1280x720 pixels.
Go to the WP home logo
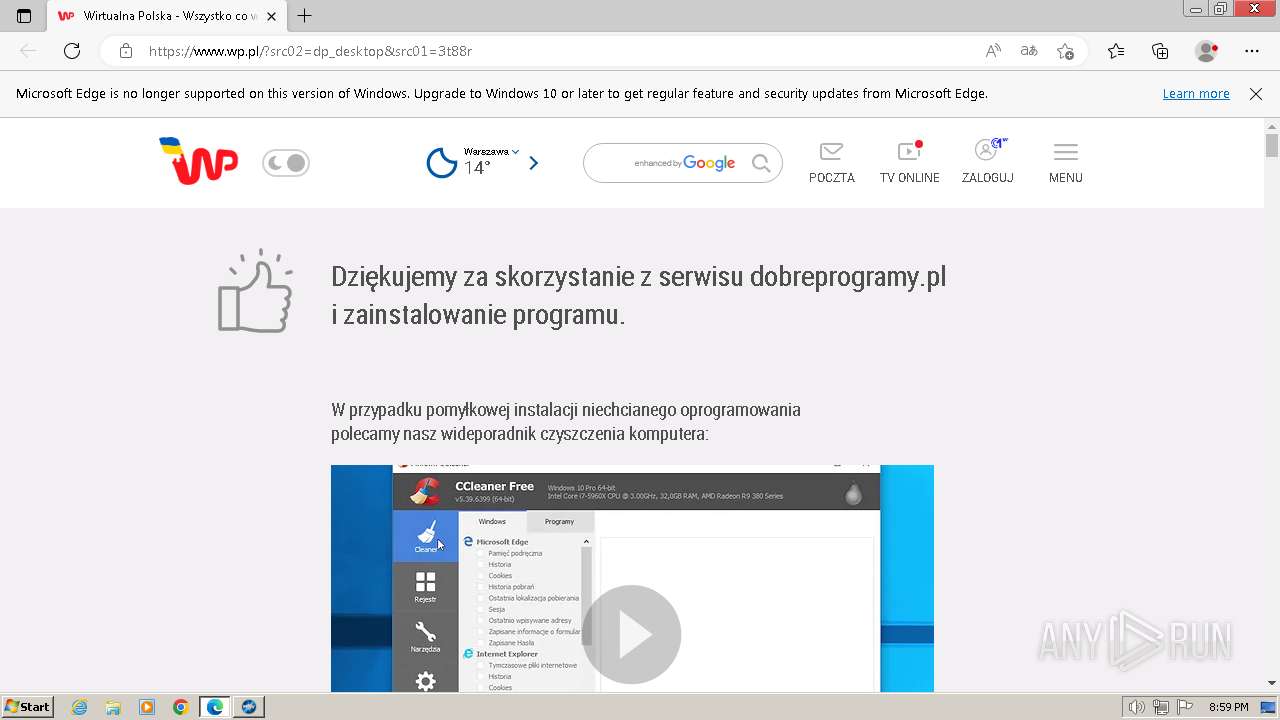coord(198,160)
